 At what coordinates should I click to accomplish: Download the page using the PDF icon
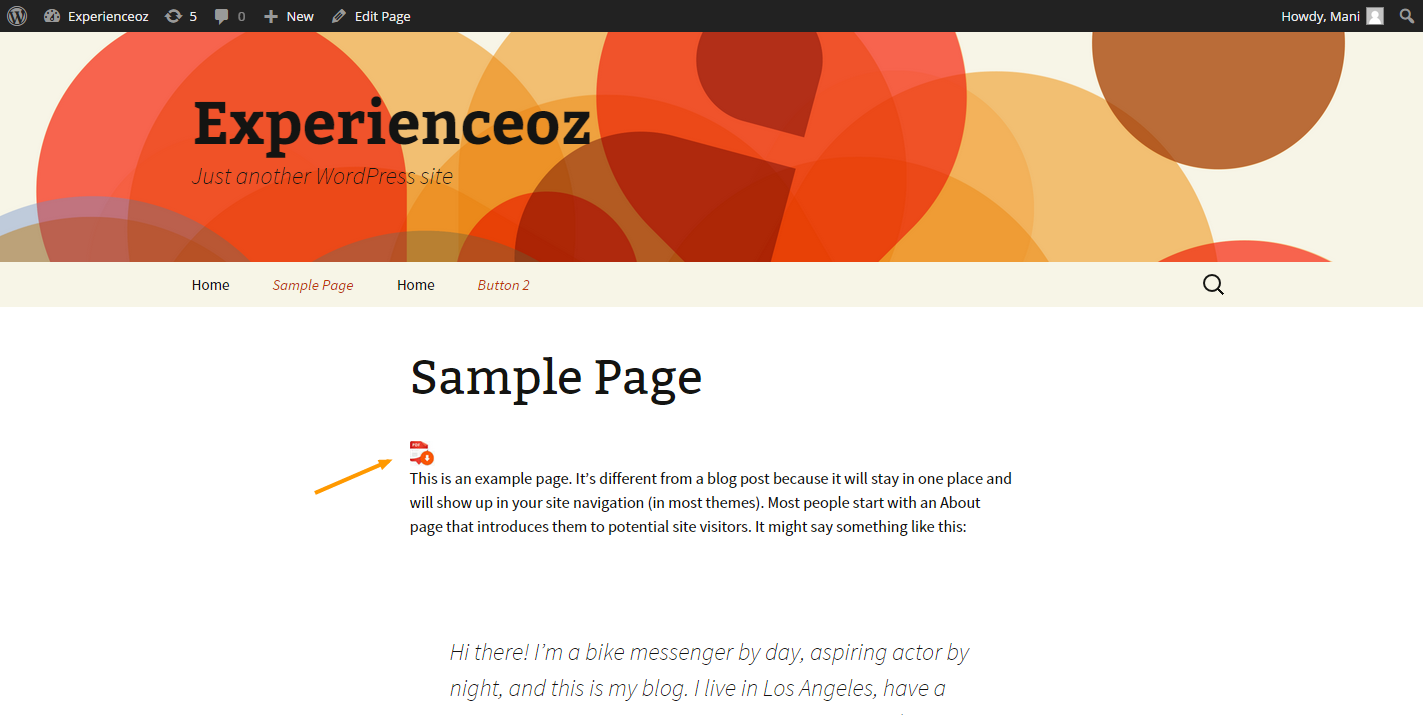pyautogui.click(x=421, y=453)
